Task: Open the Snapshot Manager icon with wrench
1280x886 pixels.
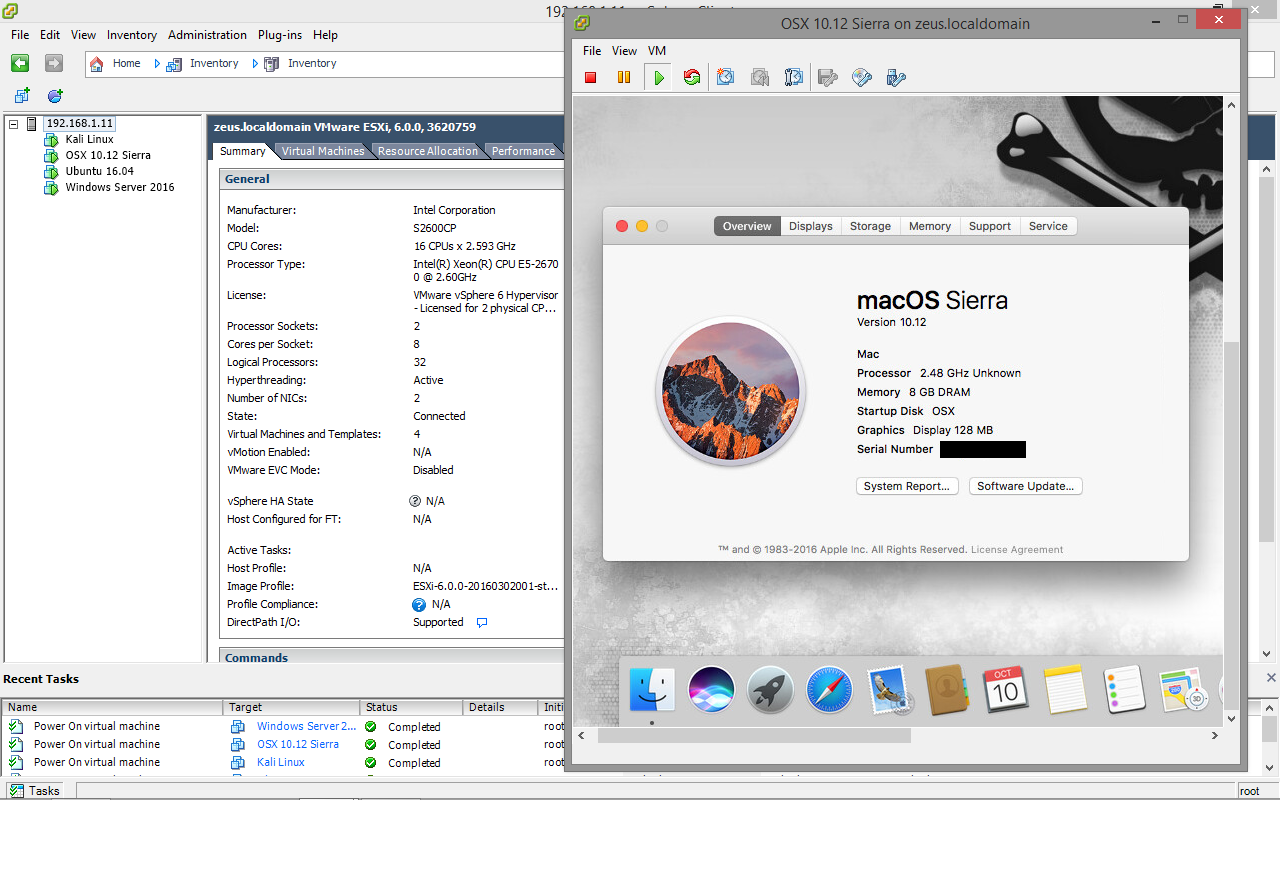Action: pyautogui.click(x=793, y=77)
